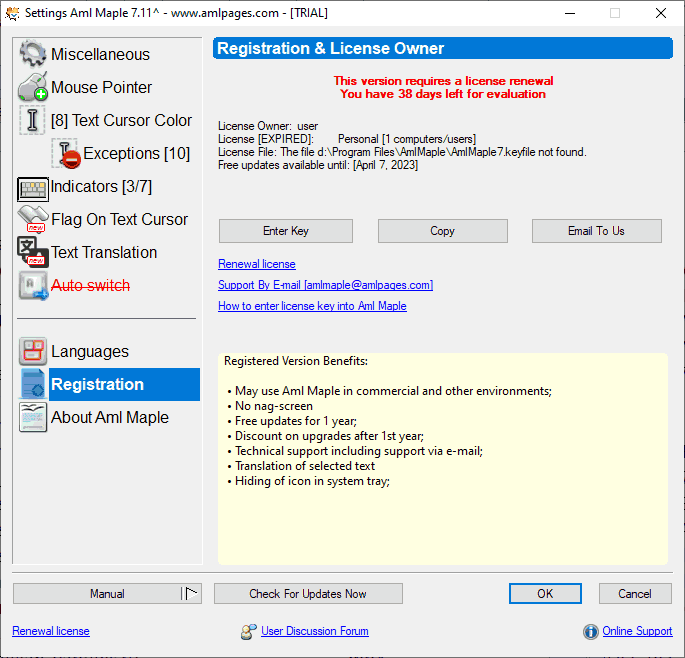
Task: Open the Languages section
Action: tap(90, 351)
